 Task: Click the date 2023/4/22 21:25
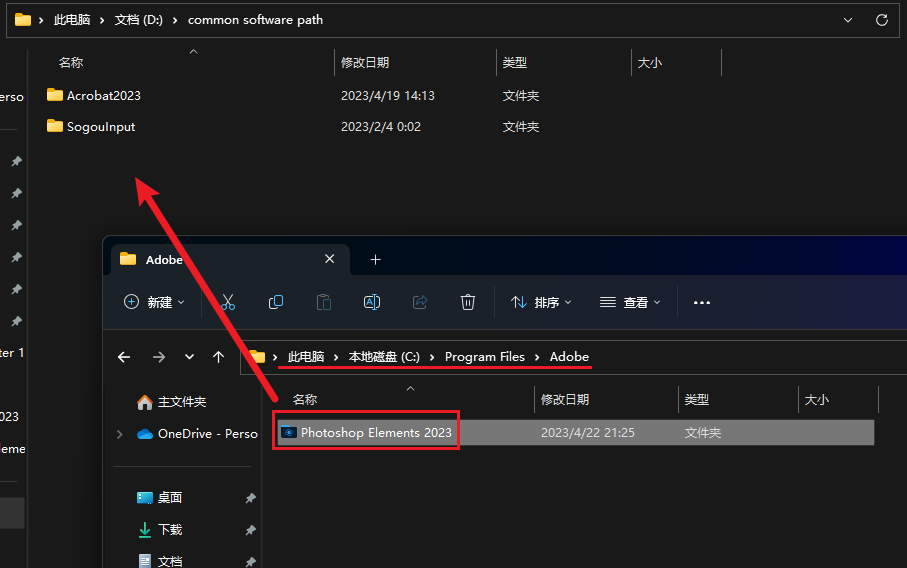588,433
